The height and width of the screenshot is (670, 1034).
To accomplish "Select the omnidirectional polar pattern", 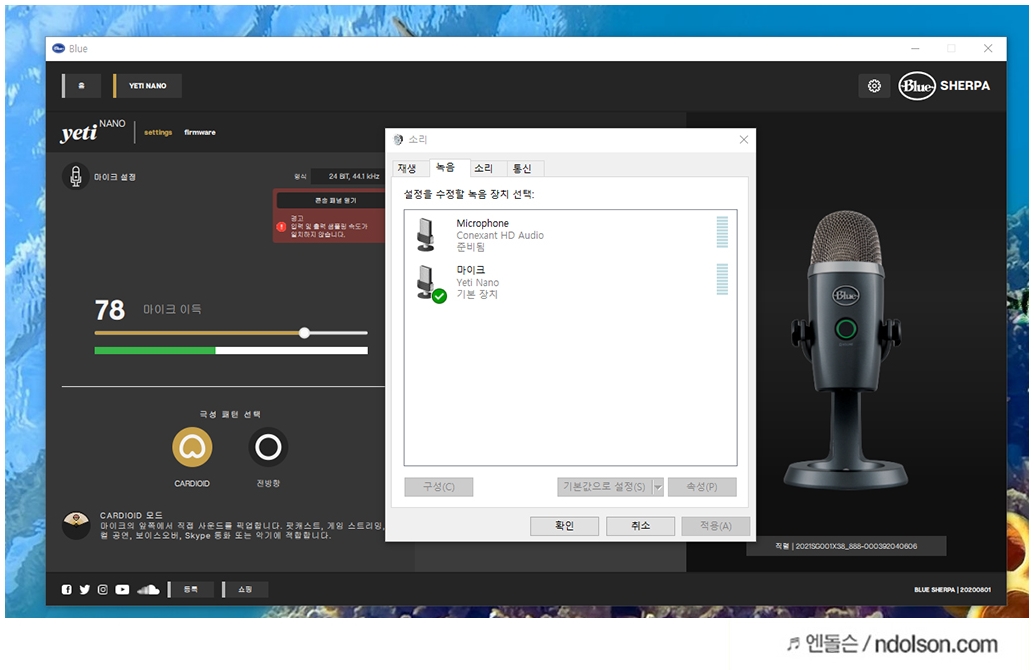I will [268, 447].
